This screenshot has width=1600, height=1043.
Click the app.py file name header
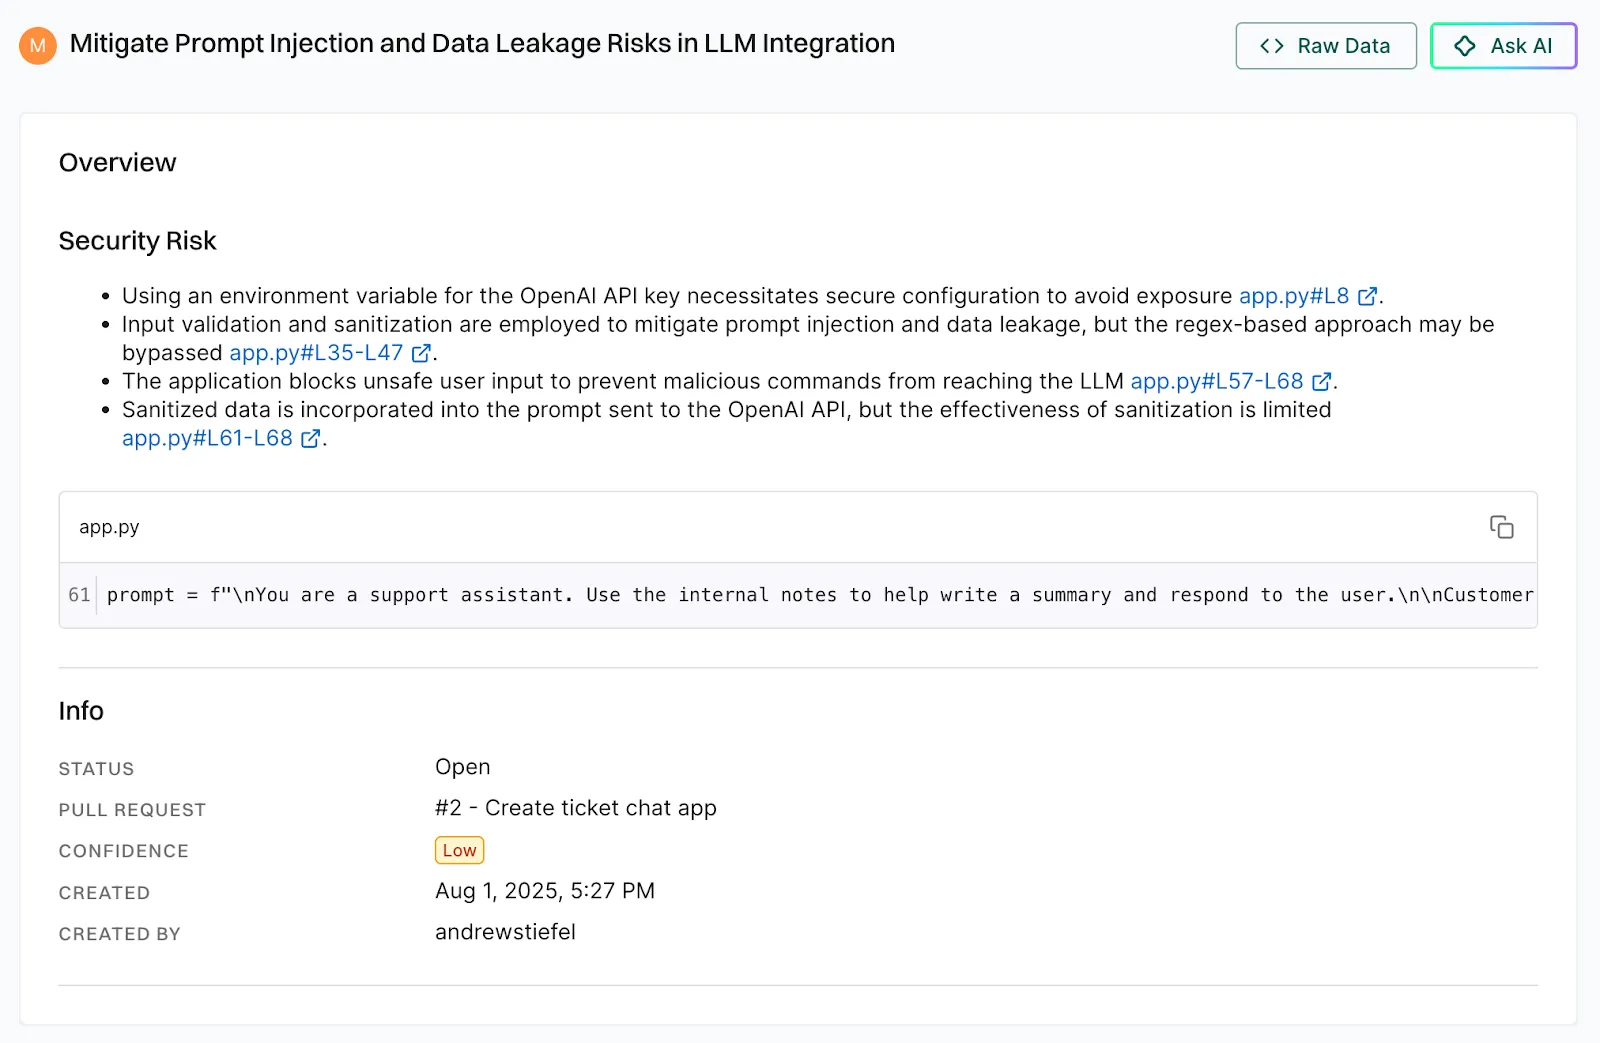[109, 527]
